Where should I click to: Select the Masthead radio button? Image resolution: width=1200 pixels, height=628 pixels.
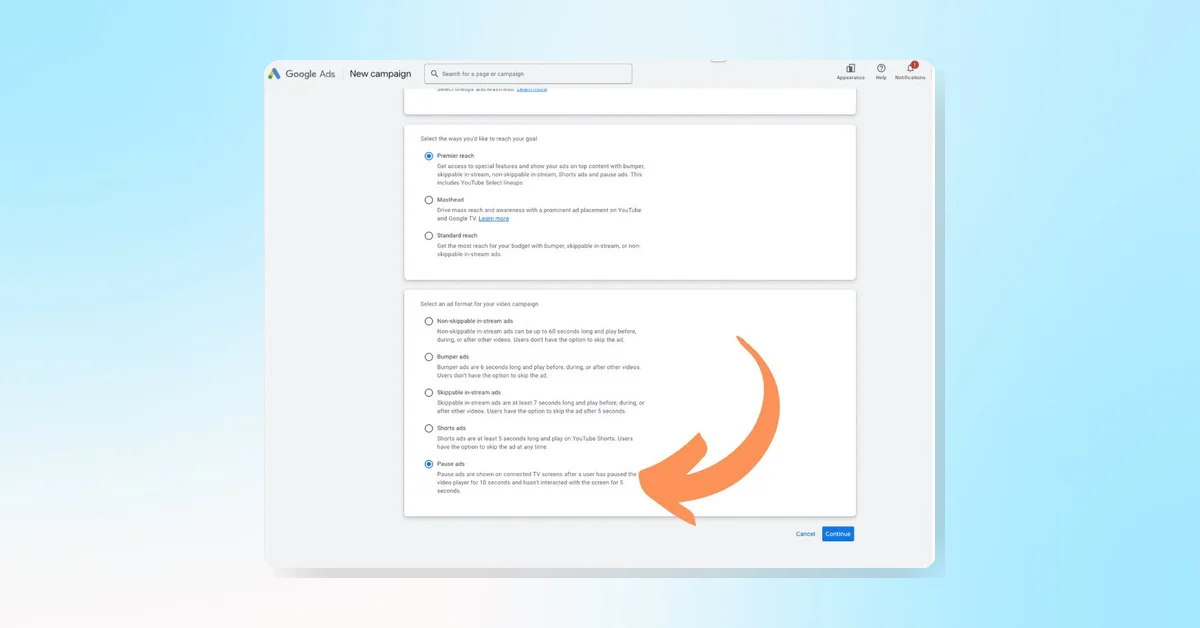429,200
